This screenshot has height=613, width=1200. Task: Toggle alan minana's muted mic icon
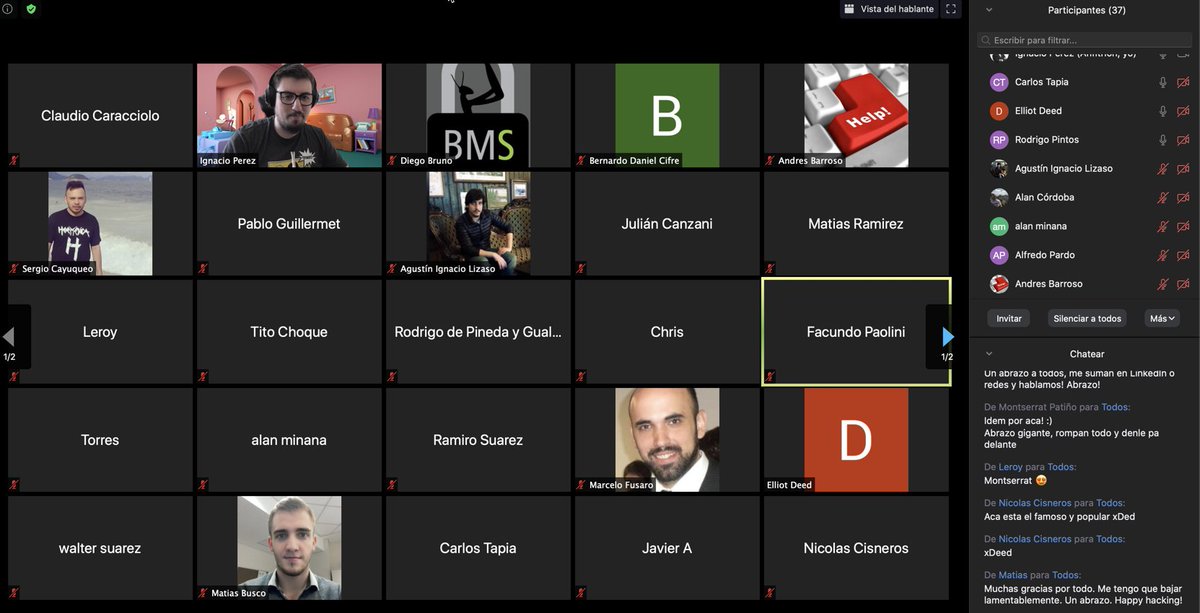point(1163,227)
